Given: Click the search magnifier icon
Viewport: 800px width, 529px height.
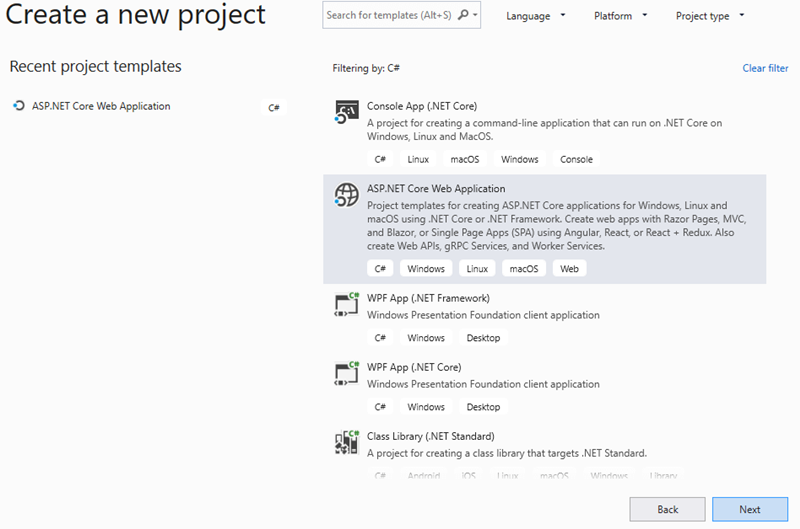Looking at the screenshot, I should [463, 15].
